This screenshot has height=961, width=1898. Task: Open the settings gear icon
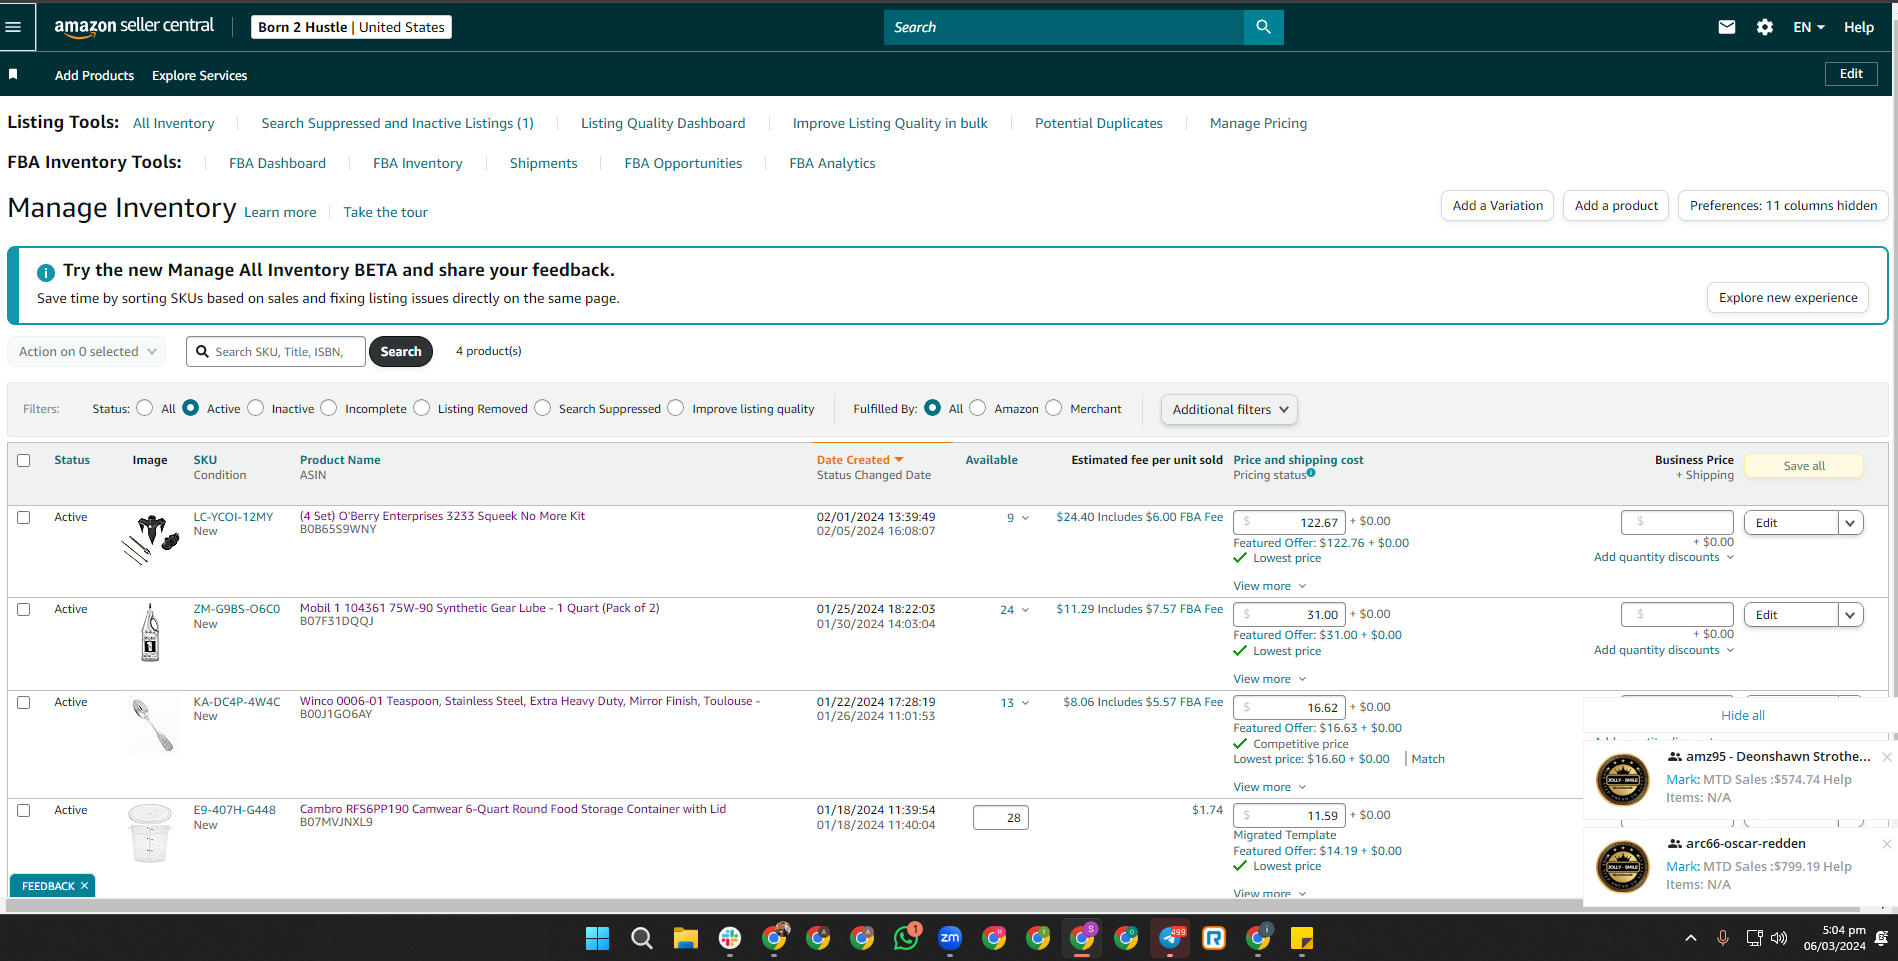point(1765,27)
